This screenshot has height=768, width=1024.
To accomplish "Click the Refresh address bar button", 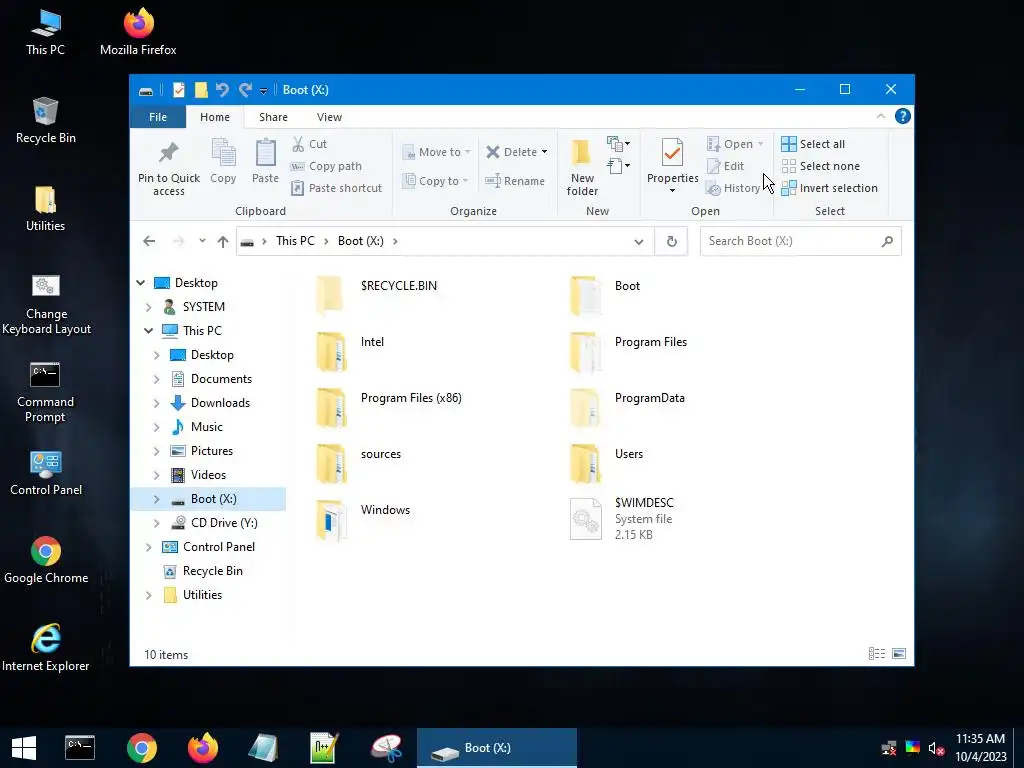I will [671, 242].
